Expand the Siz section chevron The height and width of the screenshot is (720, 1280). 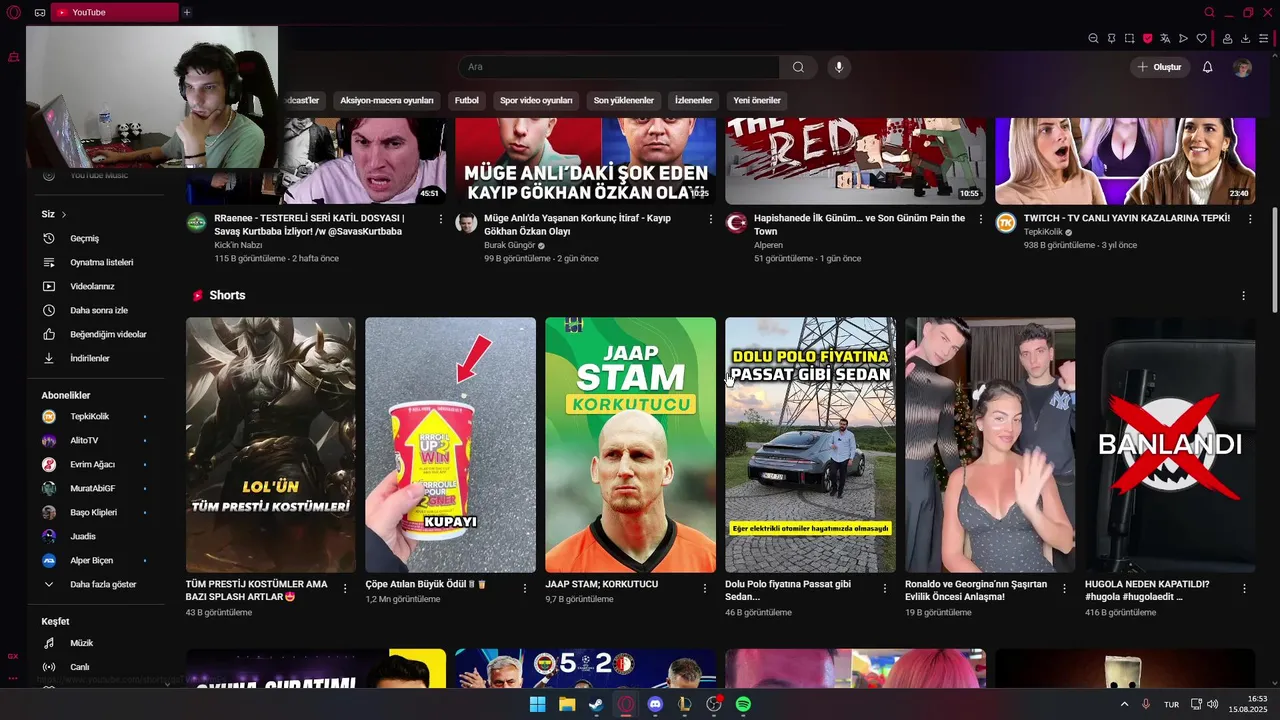(x=64, y=214)
